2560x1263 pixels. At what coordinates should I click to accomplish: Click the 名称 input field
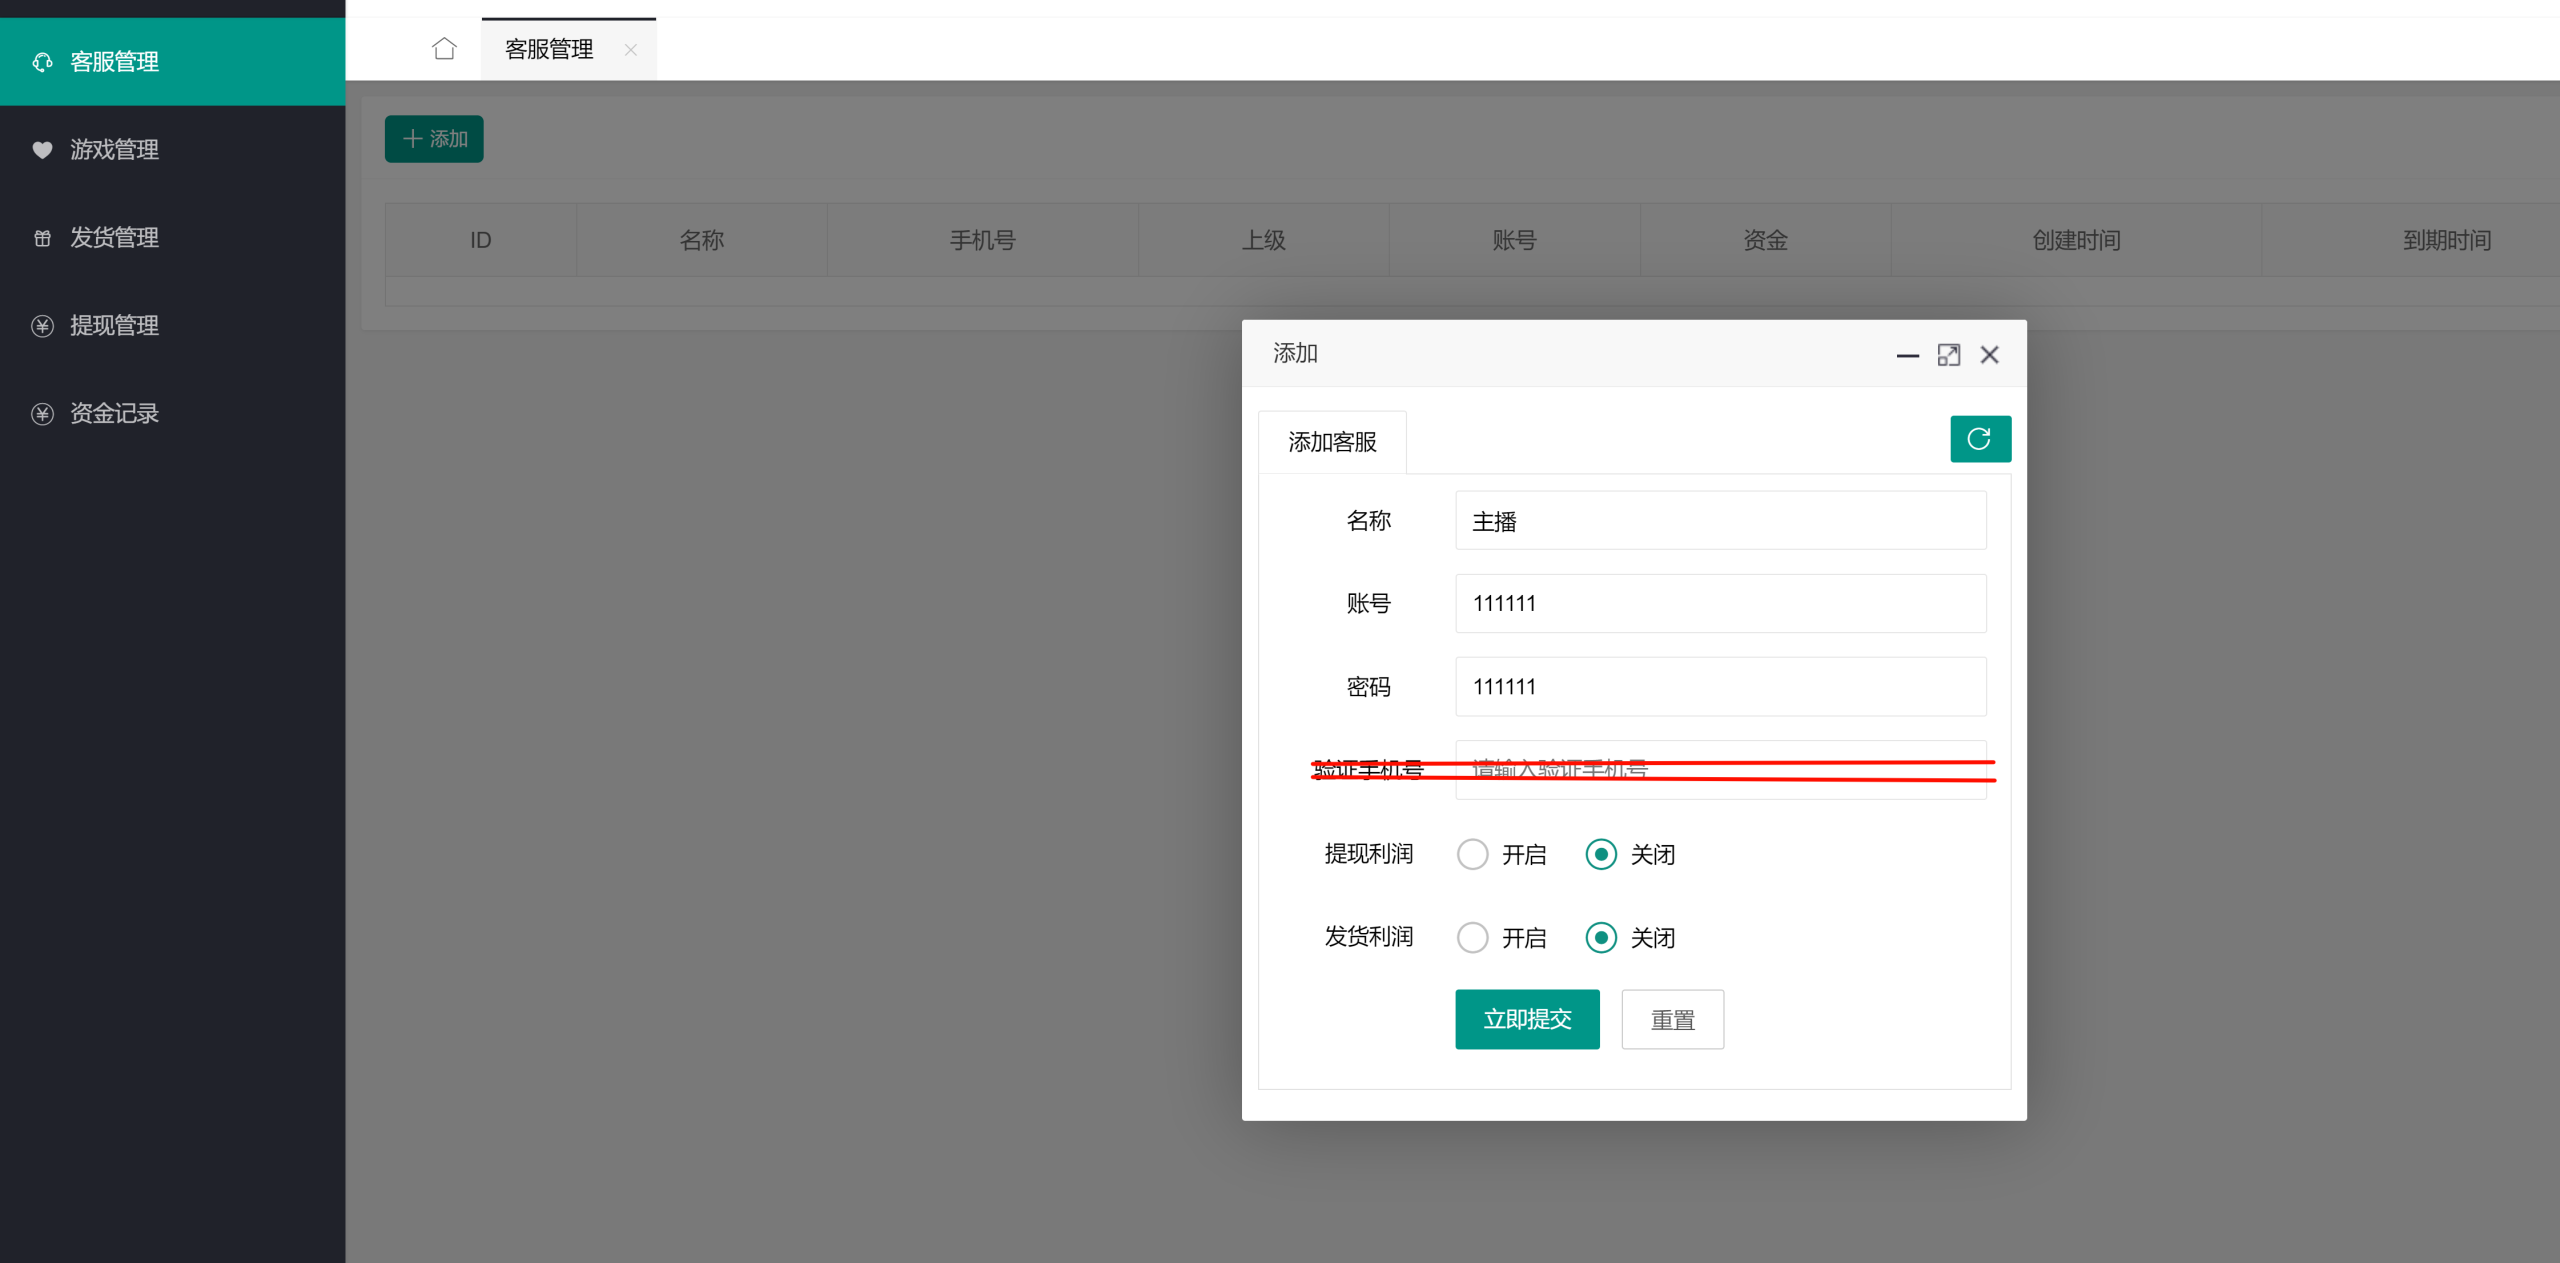(x=1719, y=521)
